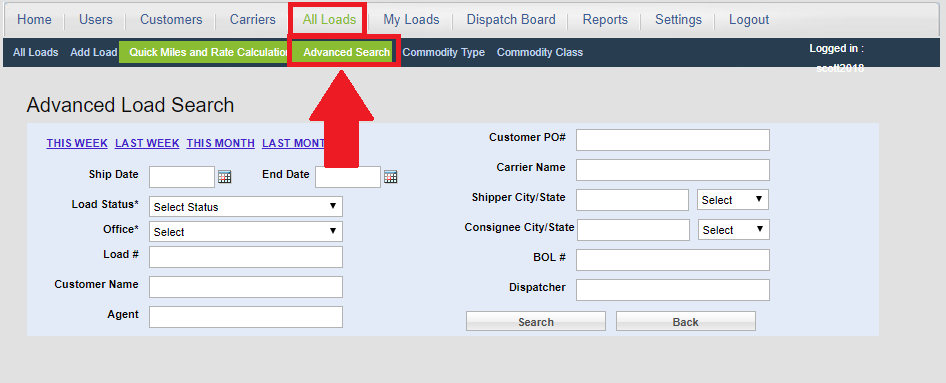Open the Consignee state Select dropdown
Screen dimensions: 946x383
click(734, 230)
